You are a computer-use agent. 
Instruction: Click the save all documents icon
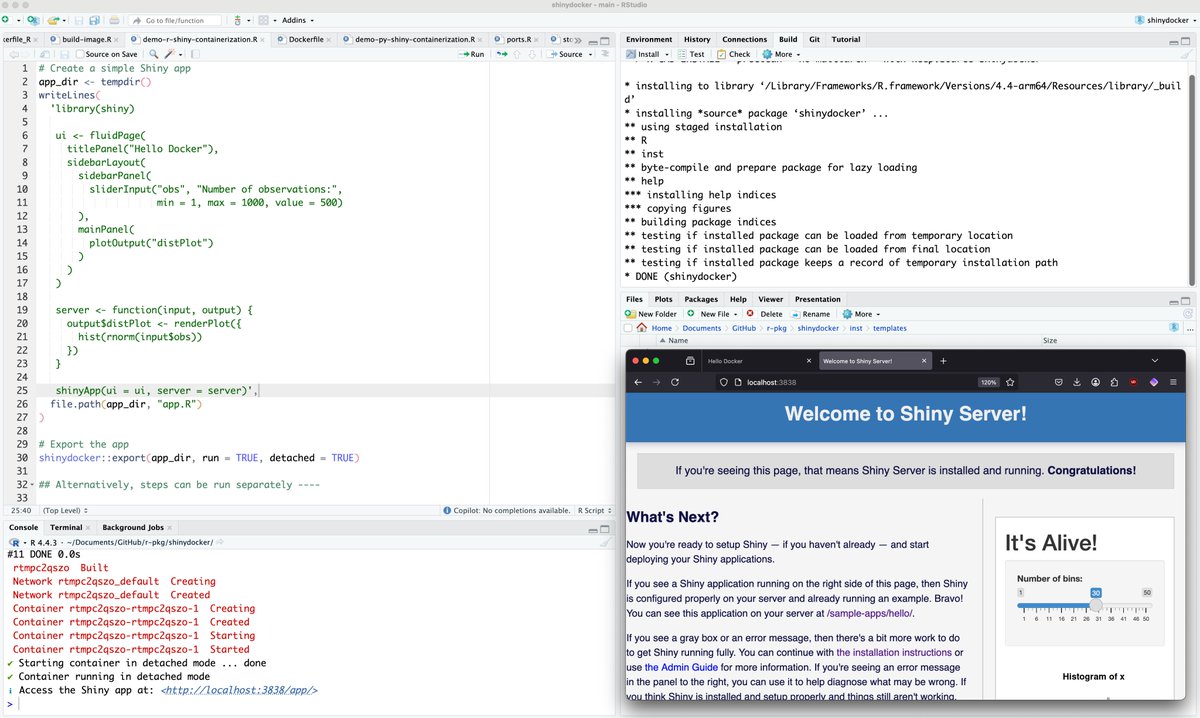click(93, 20)
